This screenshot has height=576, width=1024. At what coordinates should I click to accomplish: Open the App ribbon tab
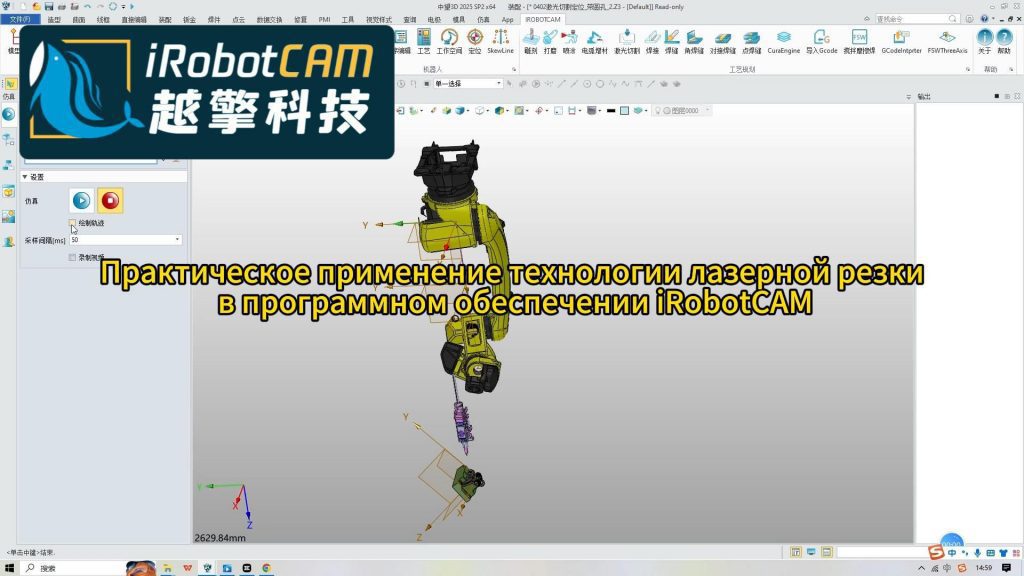point(507,20)
